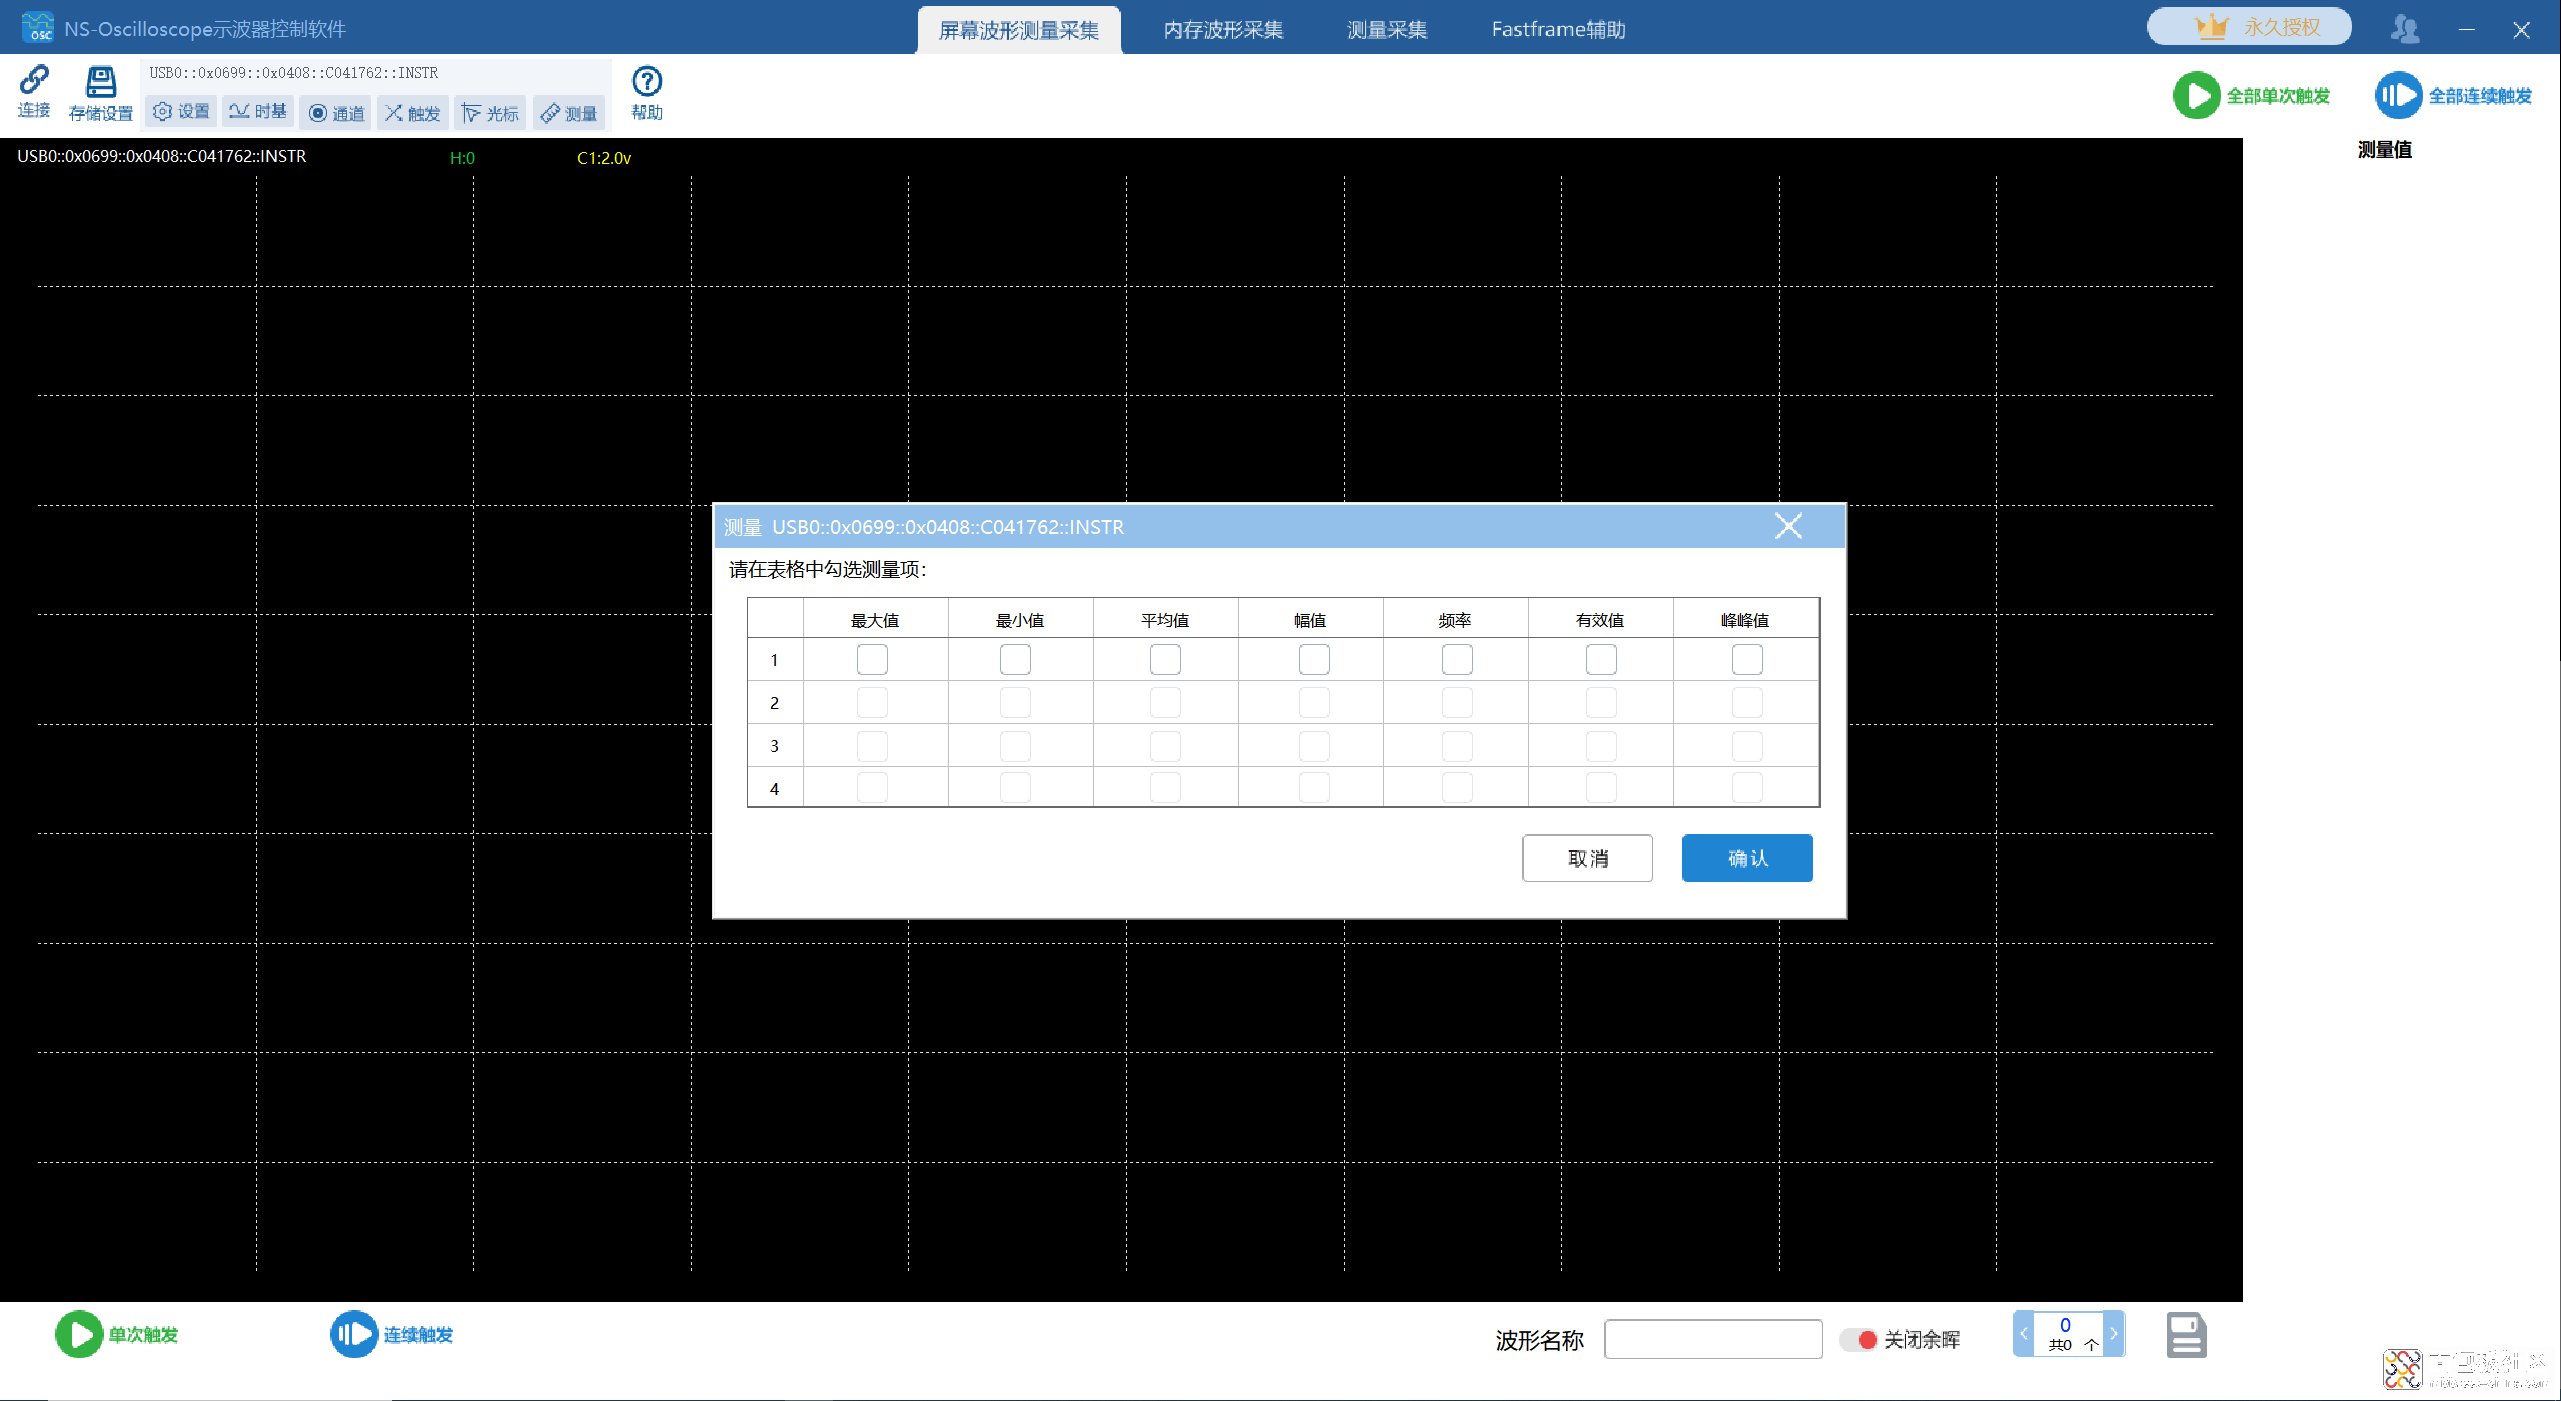Start 单次触发 single trigger

pyautogui.click(x=117, y=1334)
